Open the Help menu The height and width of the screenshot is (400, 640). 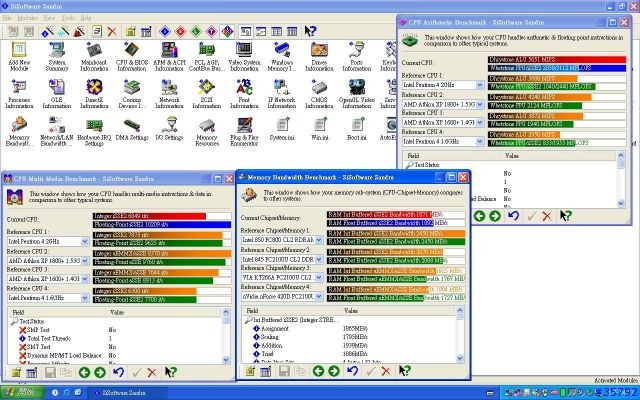click(86, 18)
